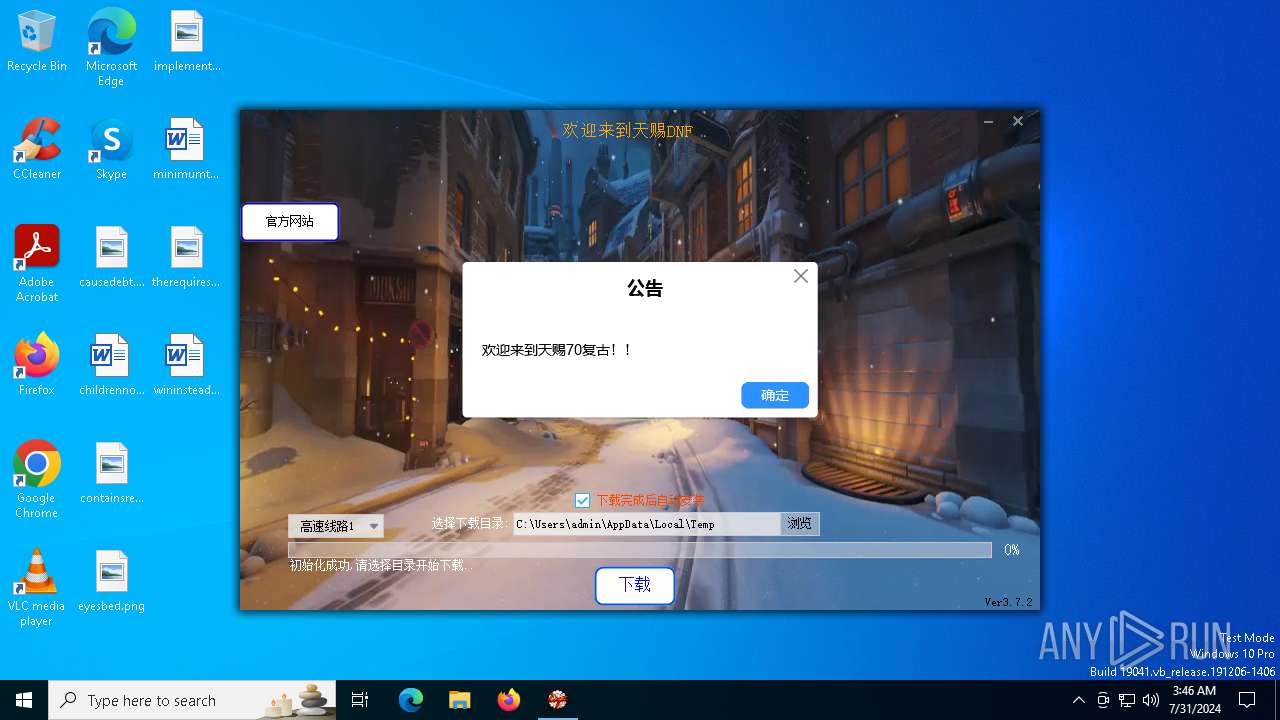Select the containsre... image file
This screenshot has height=720, width=1280.
[112, 474]
